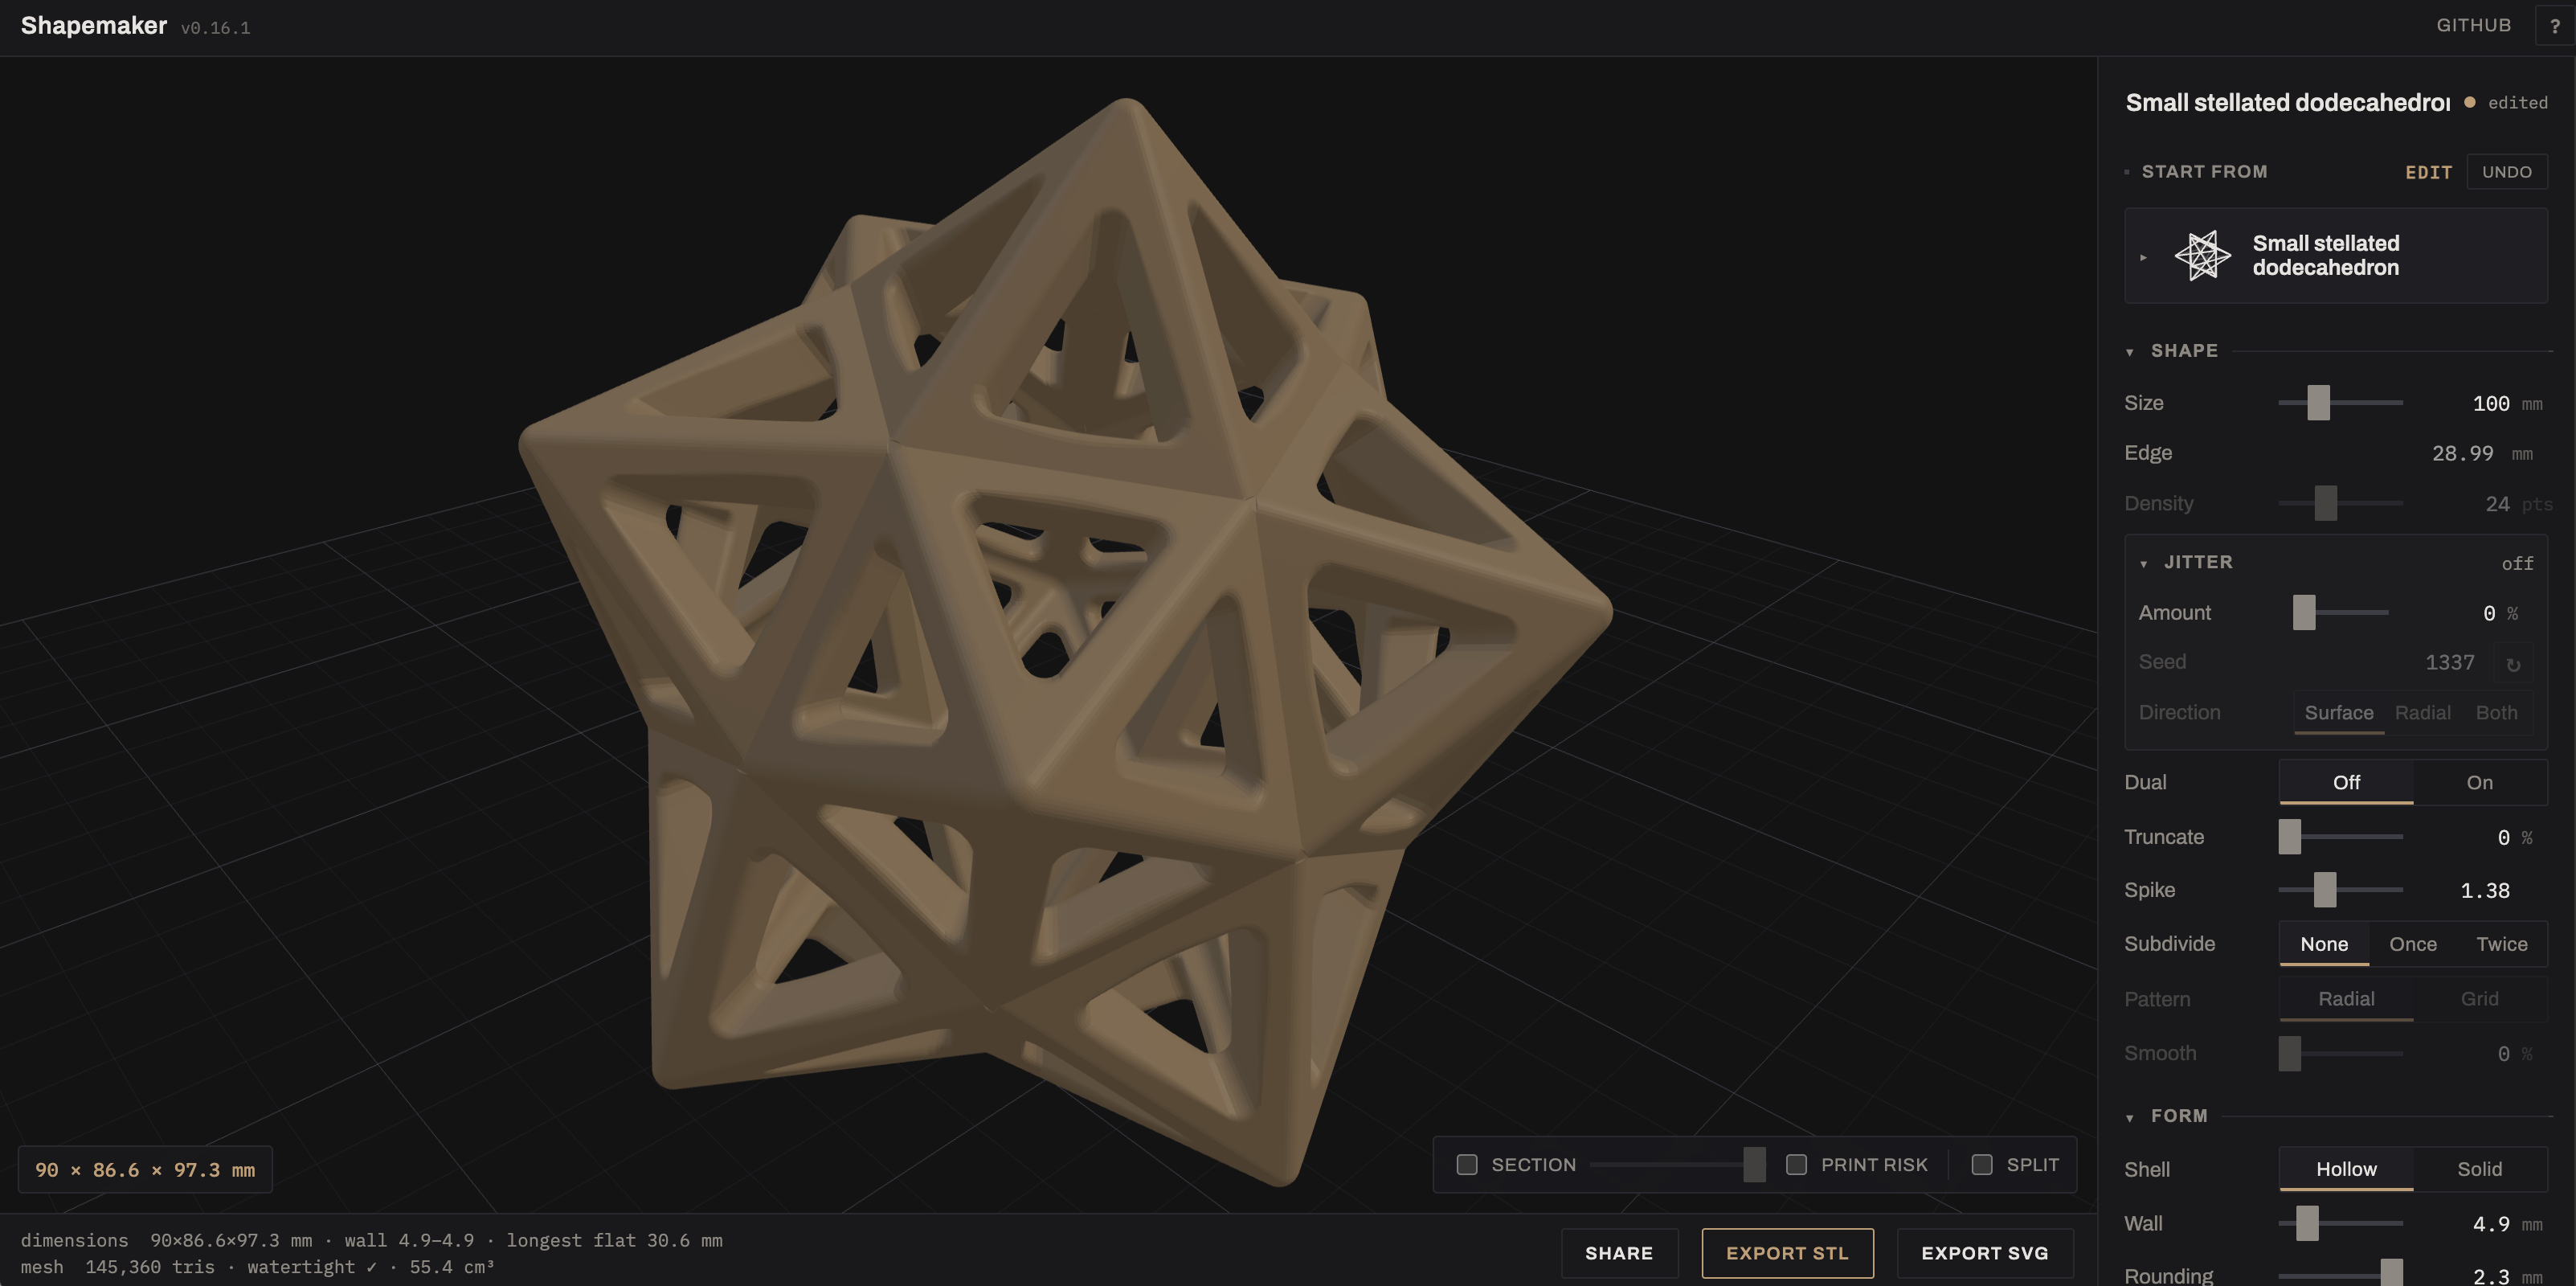Select Solid shell option
Viewport: 2576px width, 1286px height.
click(x=2479, y=1170)
